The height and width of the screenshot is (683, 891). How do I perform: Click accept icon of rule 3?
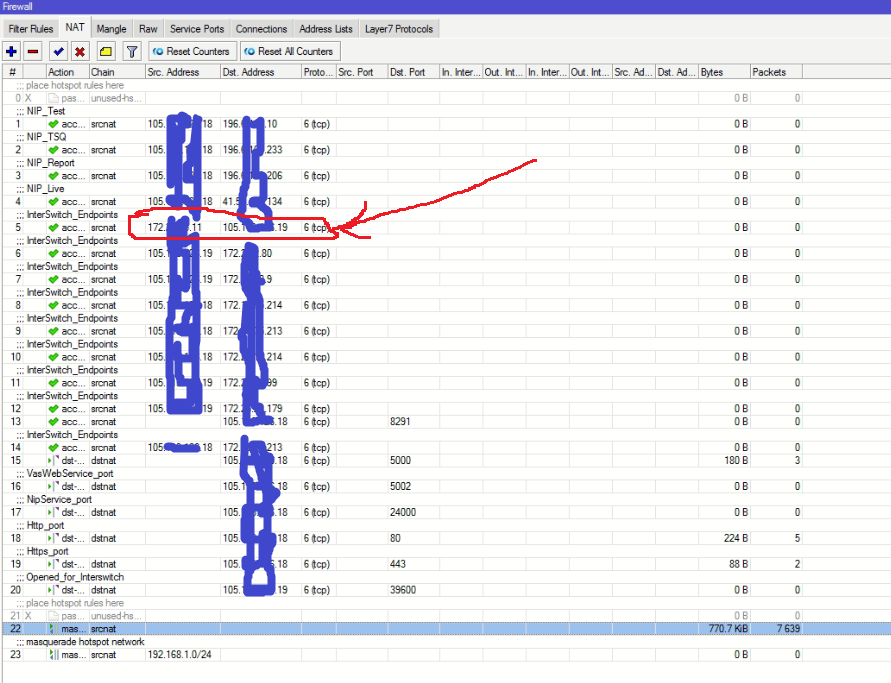click(53, 176)
